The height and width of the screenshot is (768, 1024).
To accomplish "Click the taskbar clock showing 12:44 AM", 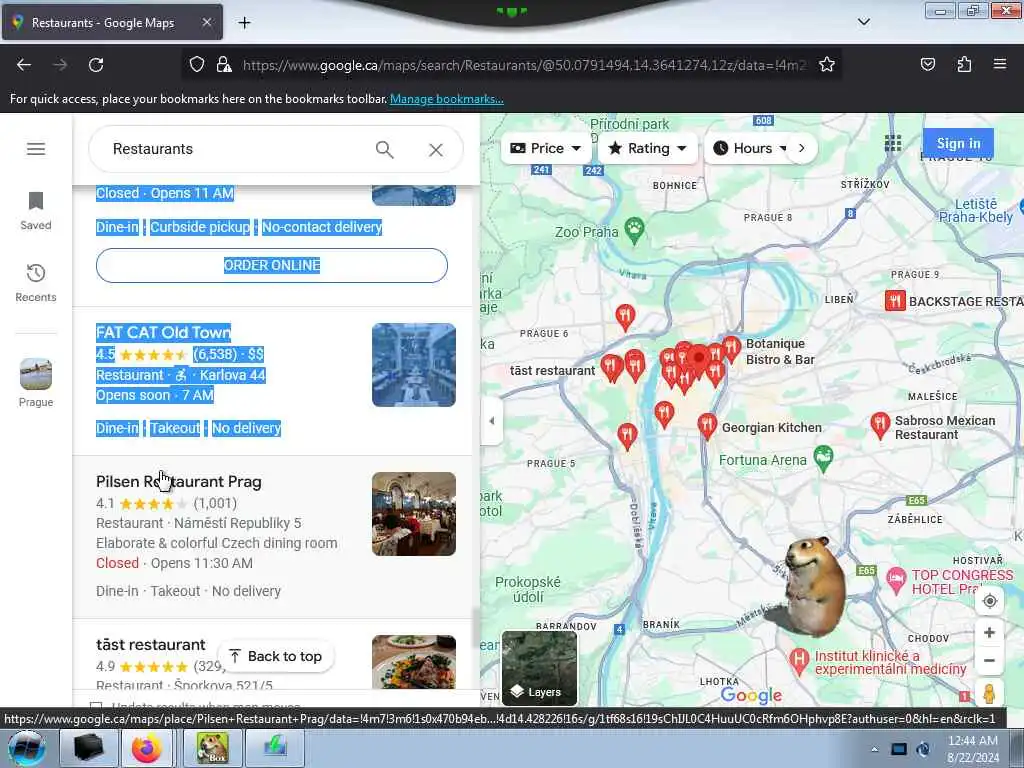I will 972,749.
